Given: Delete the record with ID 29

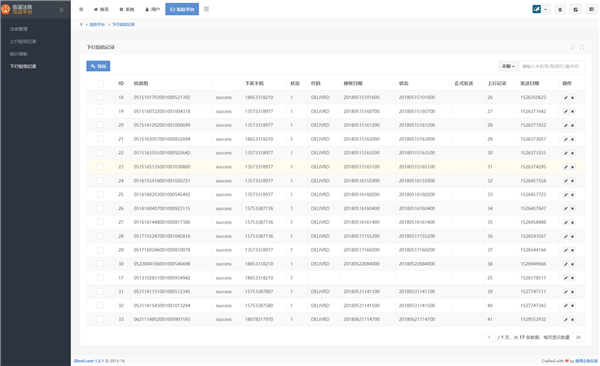Looking at the screenshot, I should point(572,250).
